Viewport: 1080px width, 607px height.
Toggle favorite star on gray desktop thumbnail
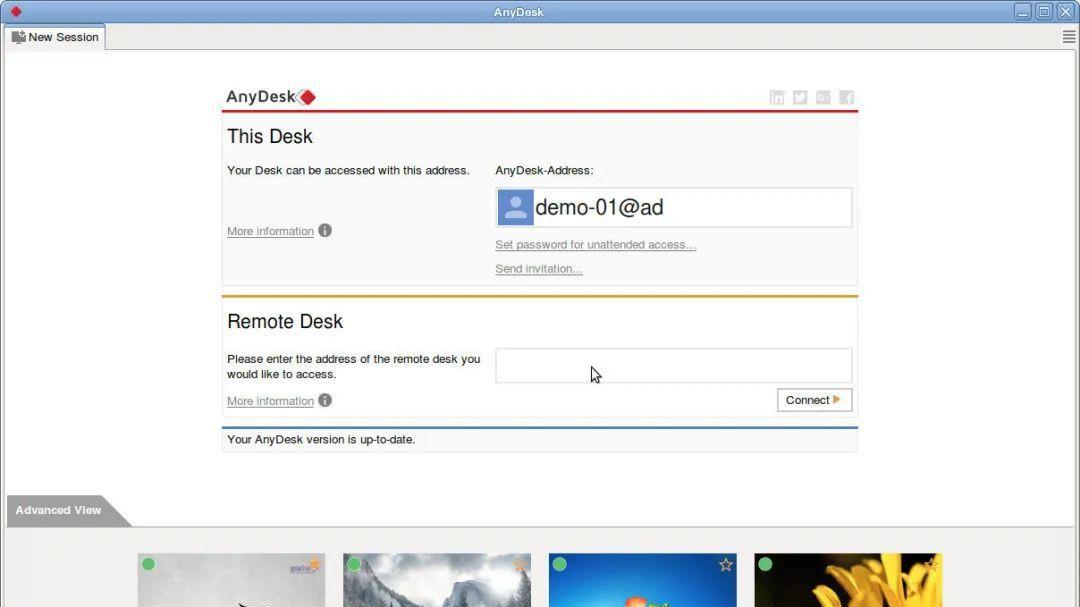[x=315, y=565]
